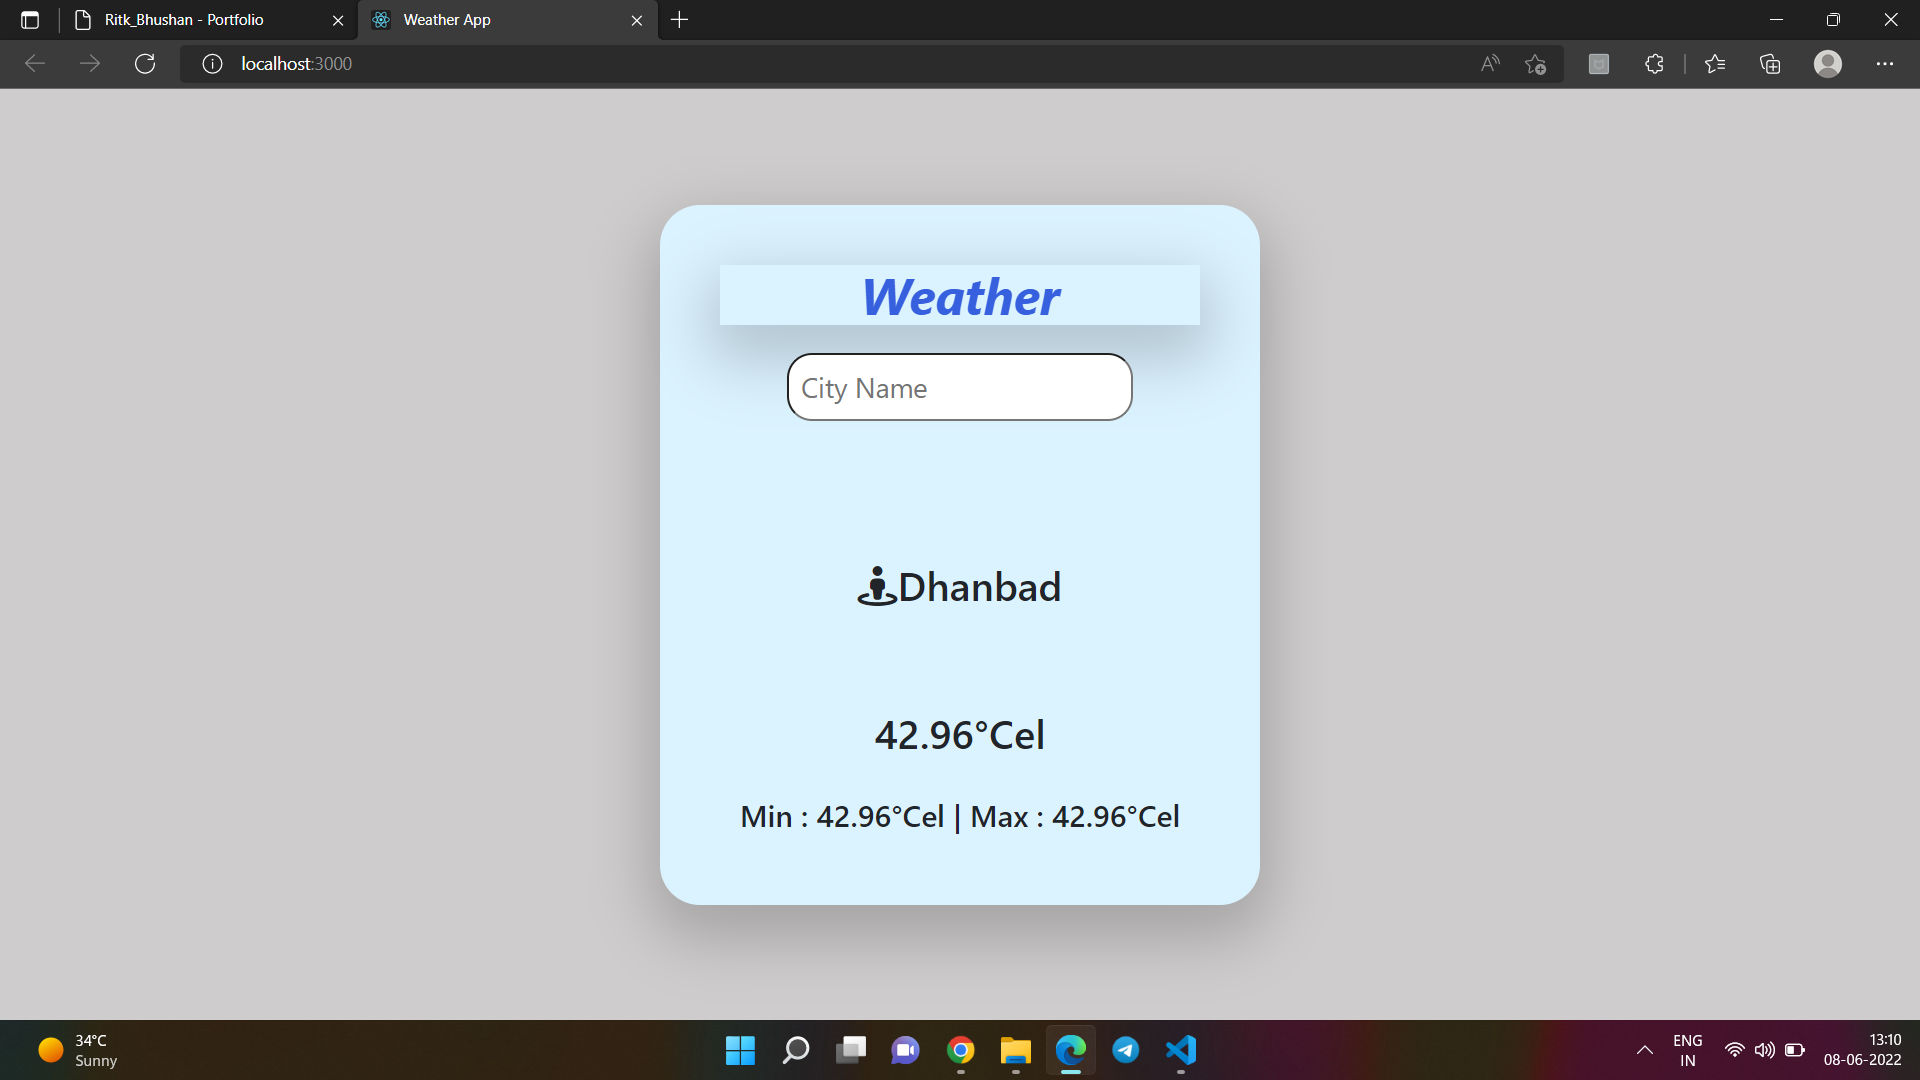Open a new browser tab

coord(680,20)
